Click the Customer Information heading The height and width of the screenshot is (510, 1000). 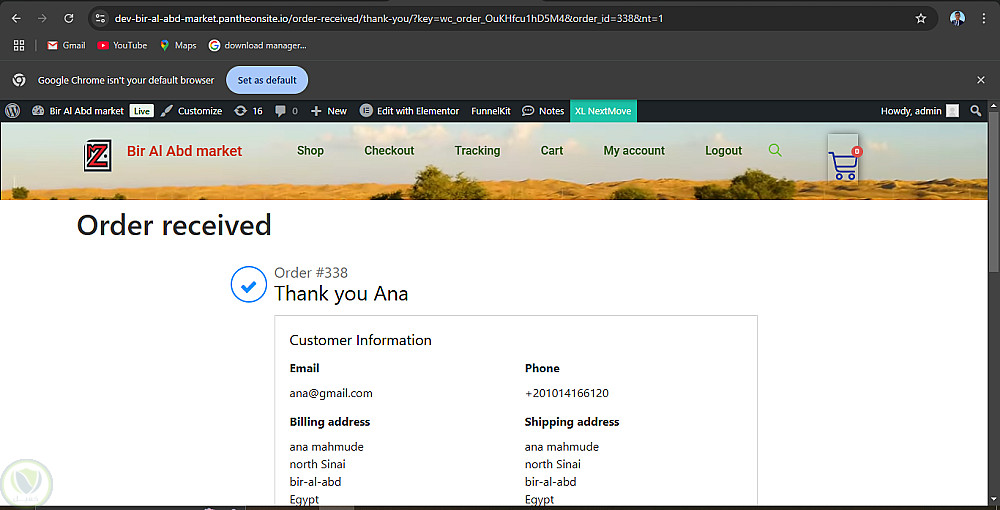pyautogui.click(x=360, y=340)
